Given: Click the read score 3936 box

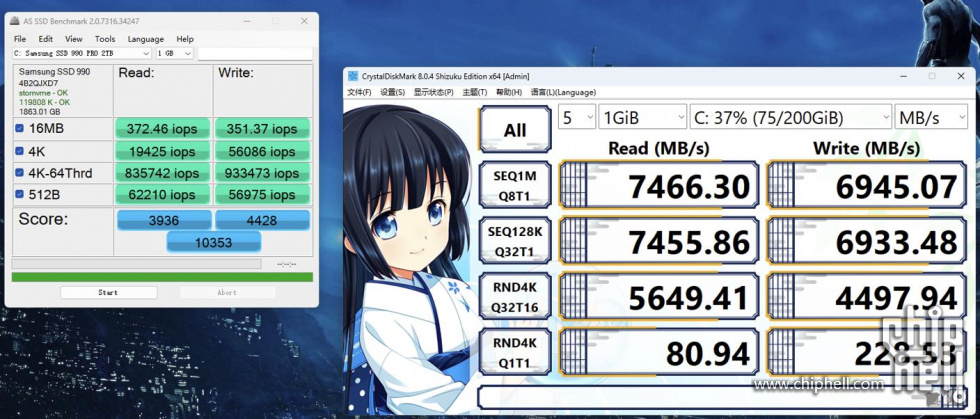Looking at the screenshot, I should coord(164,220).
